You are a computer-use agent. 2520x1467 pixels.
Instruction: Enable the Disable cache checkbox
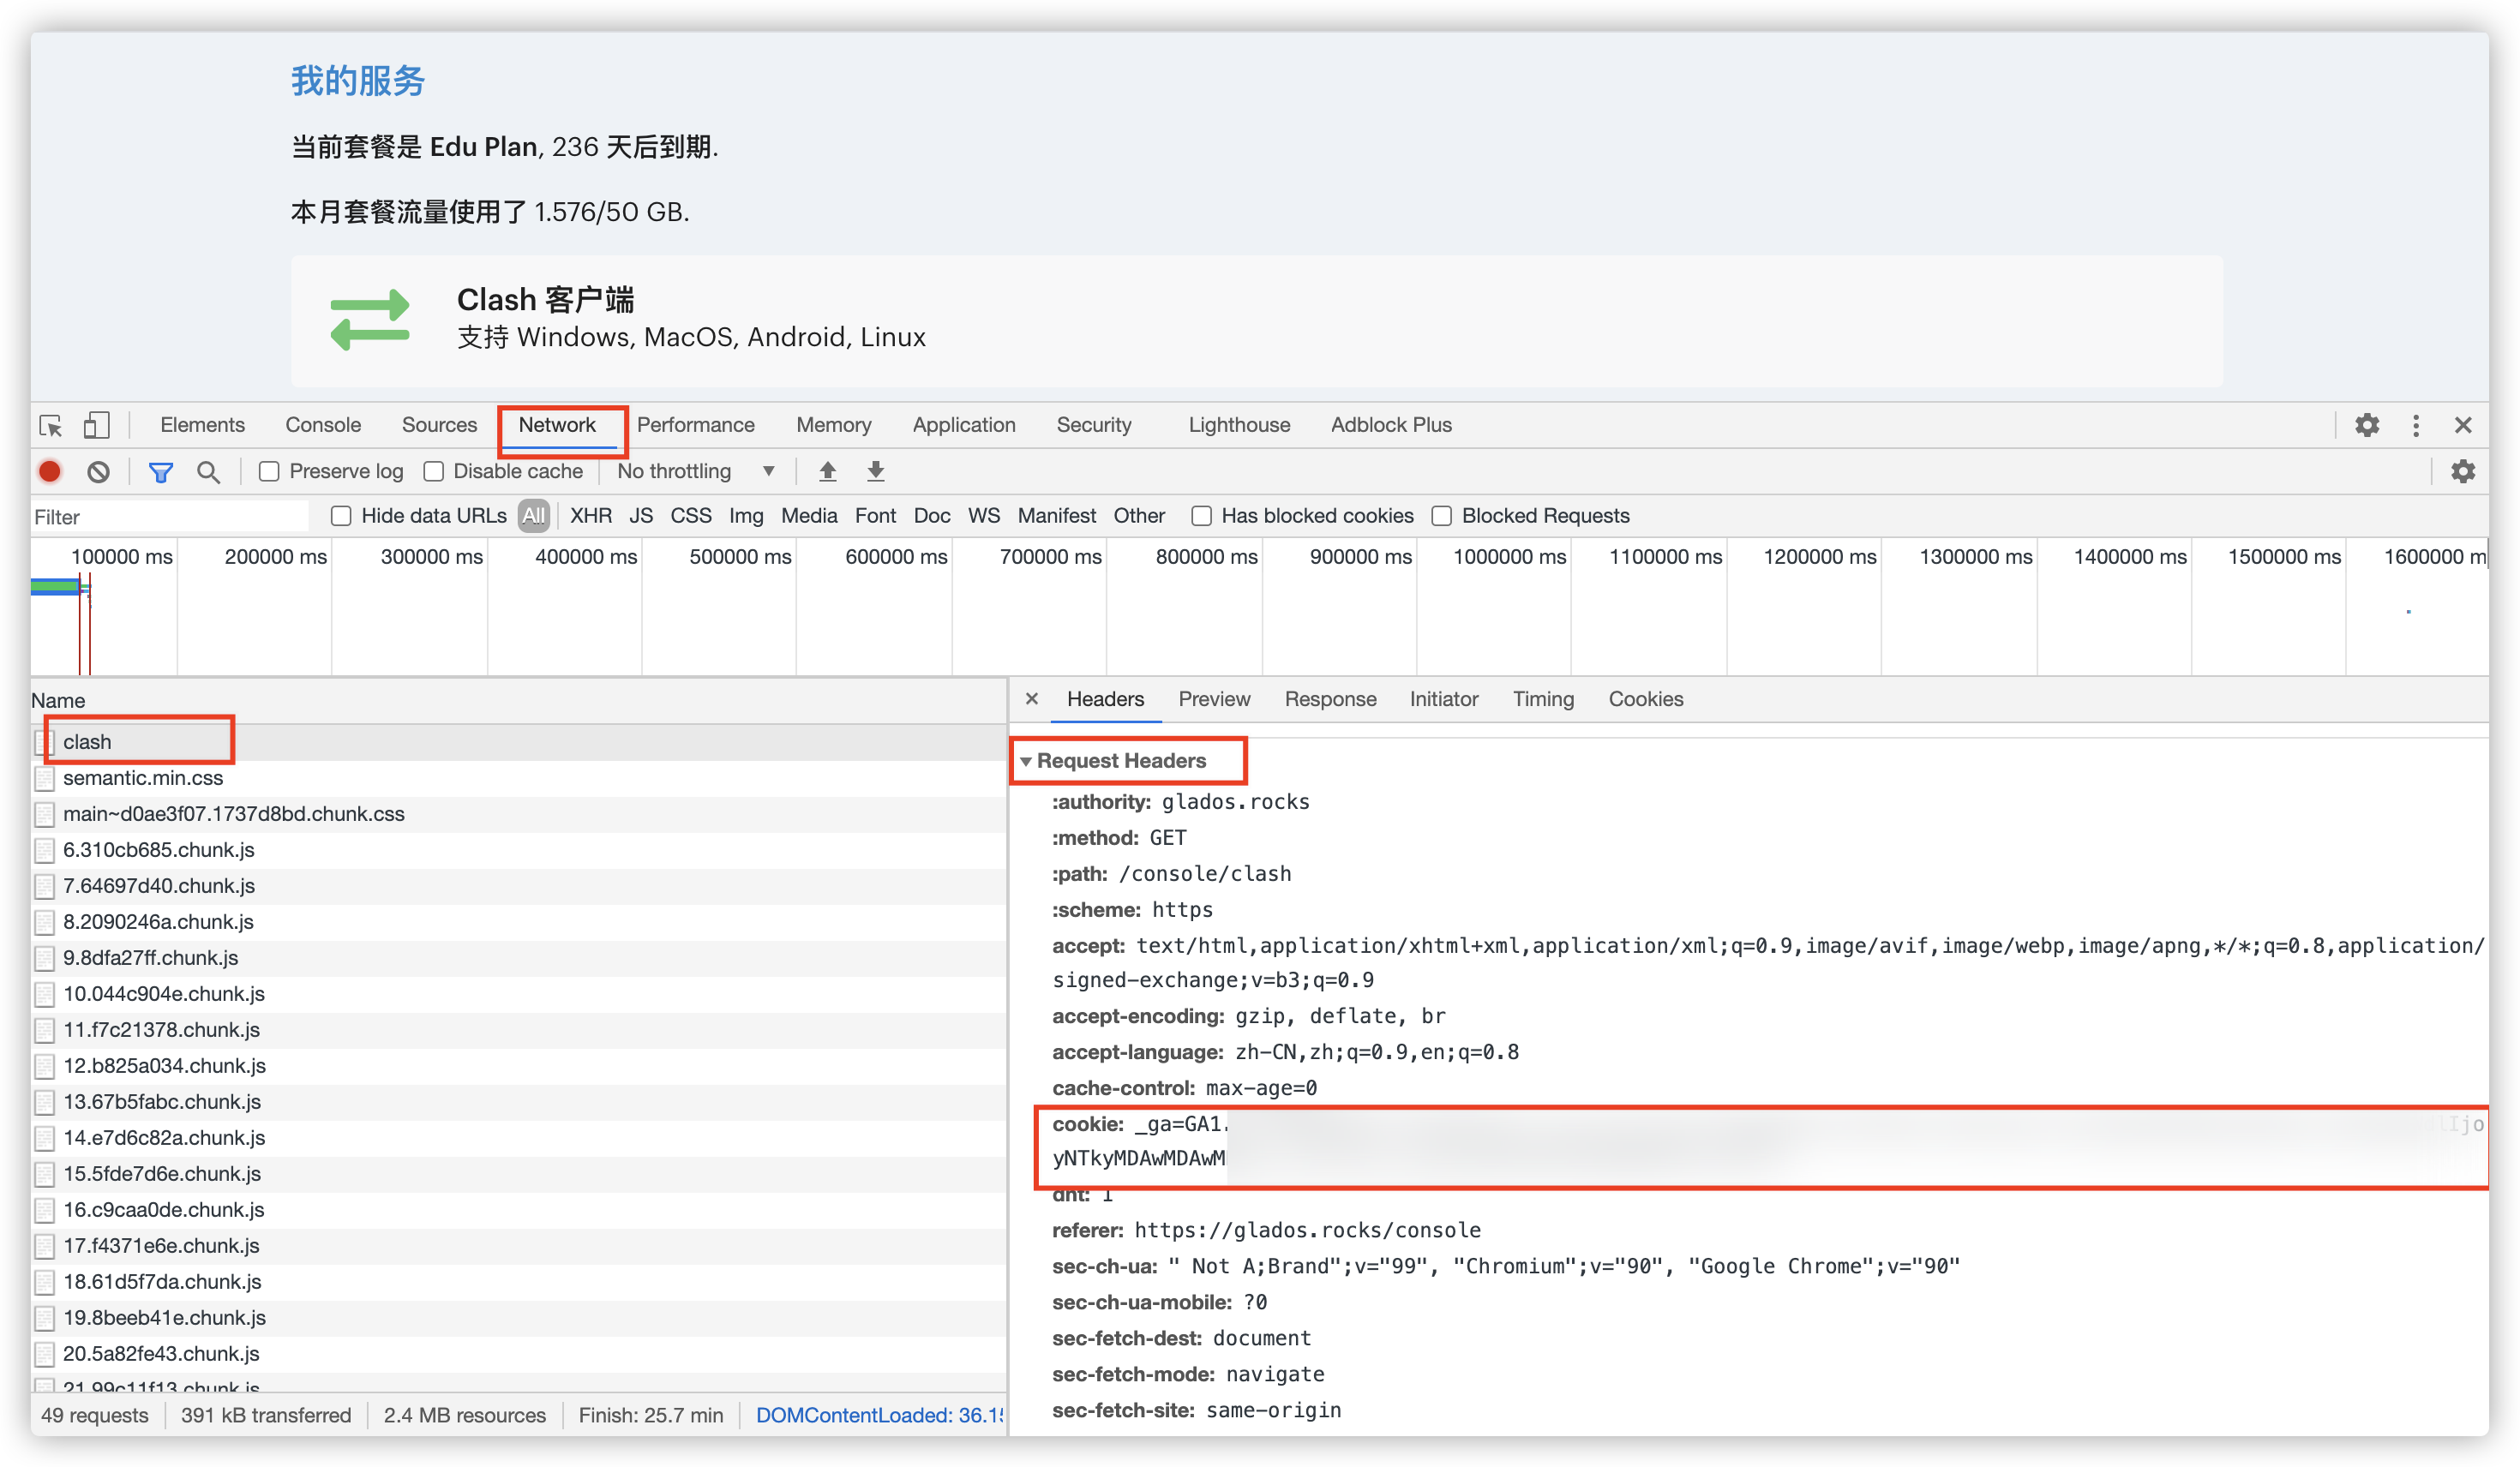tap(434, 471)
